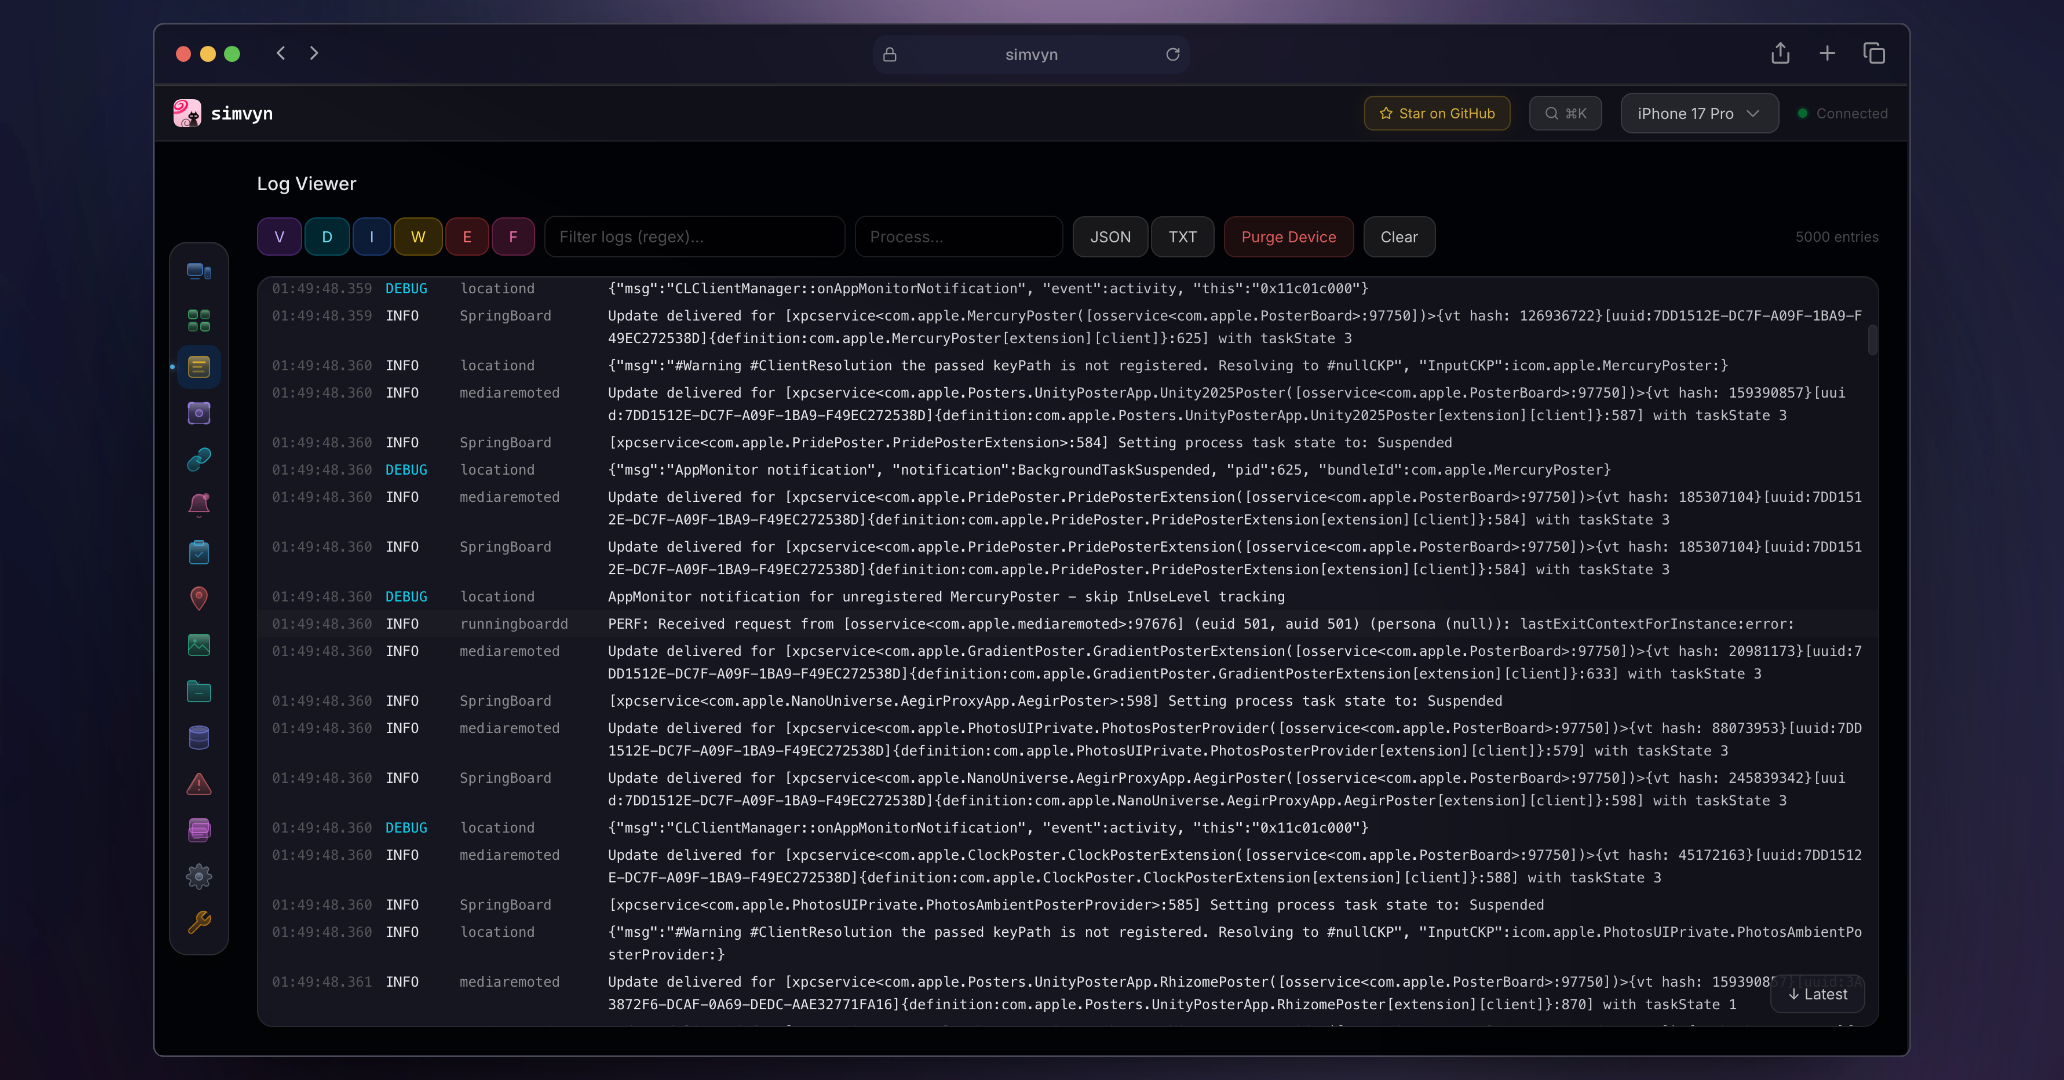Viewport: 2064px width, 1080px height.
Task: Click the Latest button to jump down
Action: pos(1817,994)
